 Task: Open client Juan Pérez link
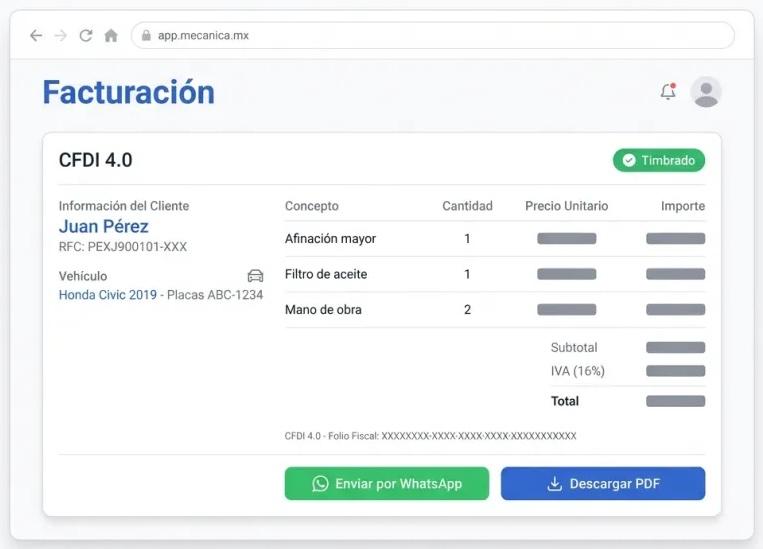(104, 226)
